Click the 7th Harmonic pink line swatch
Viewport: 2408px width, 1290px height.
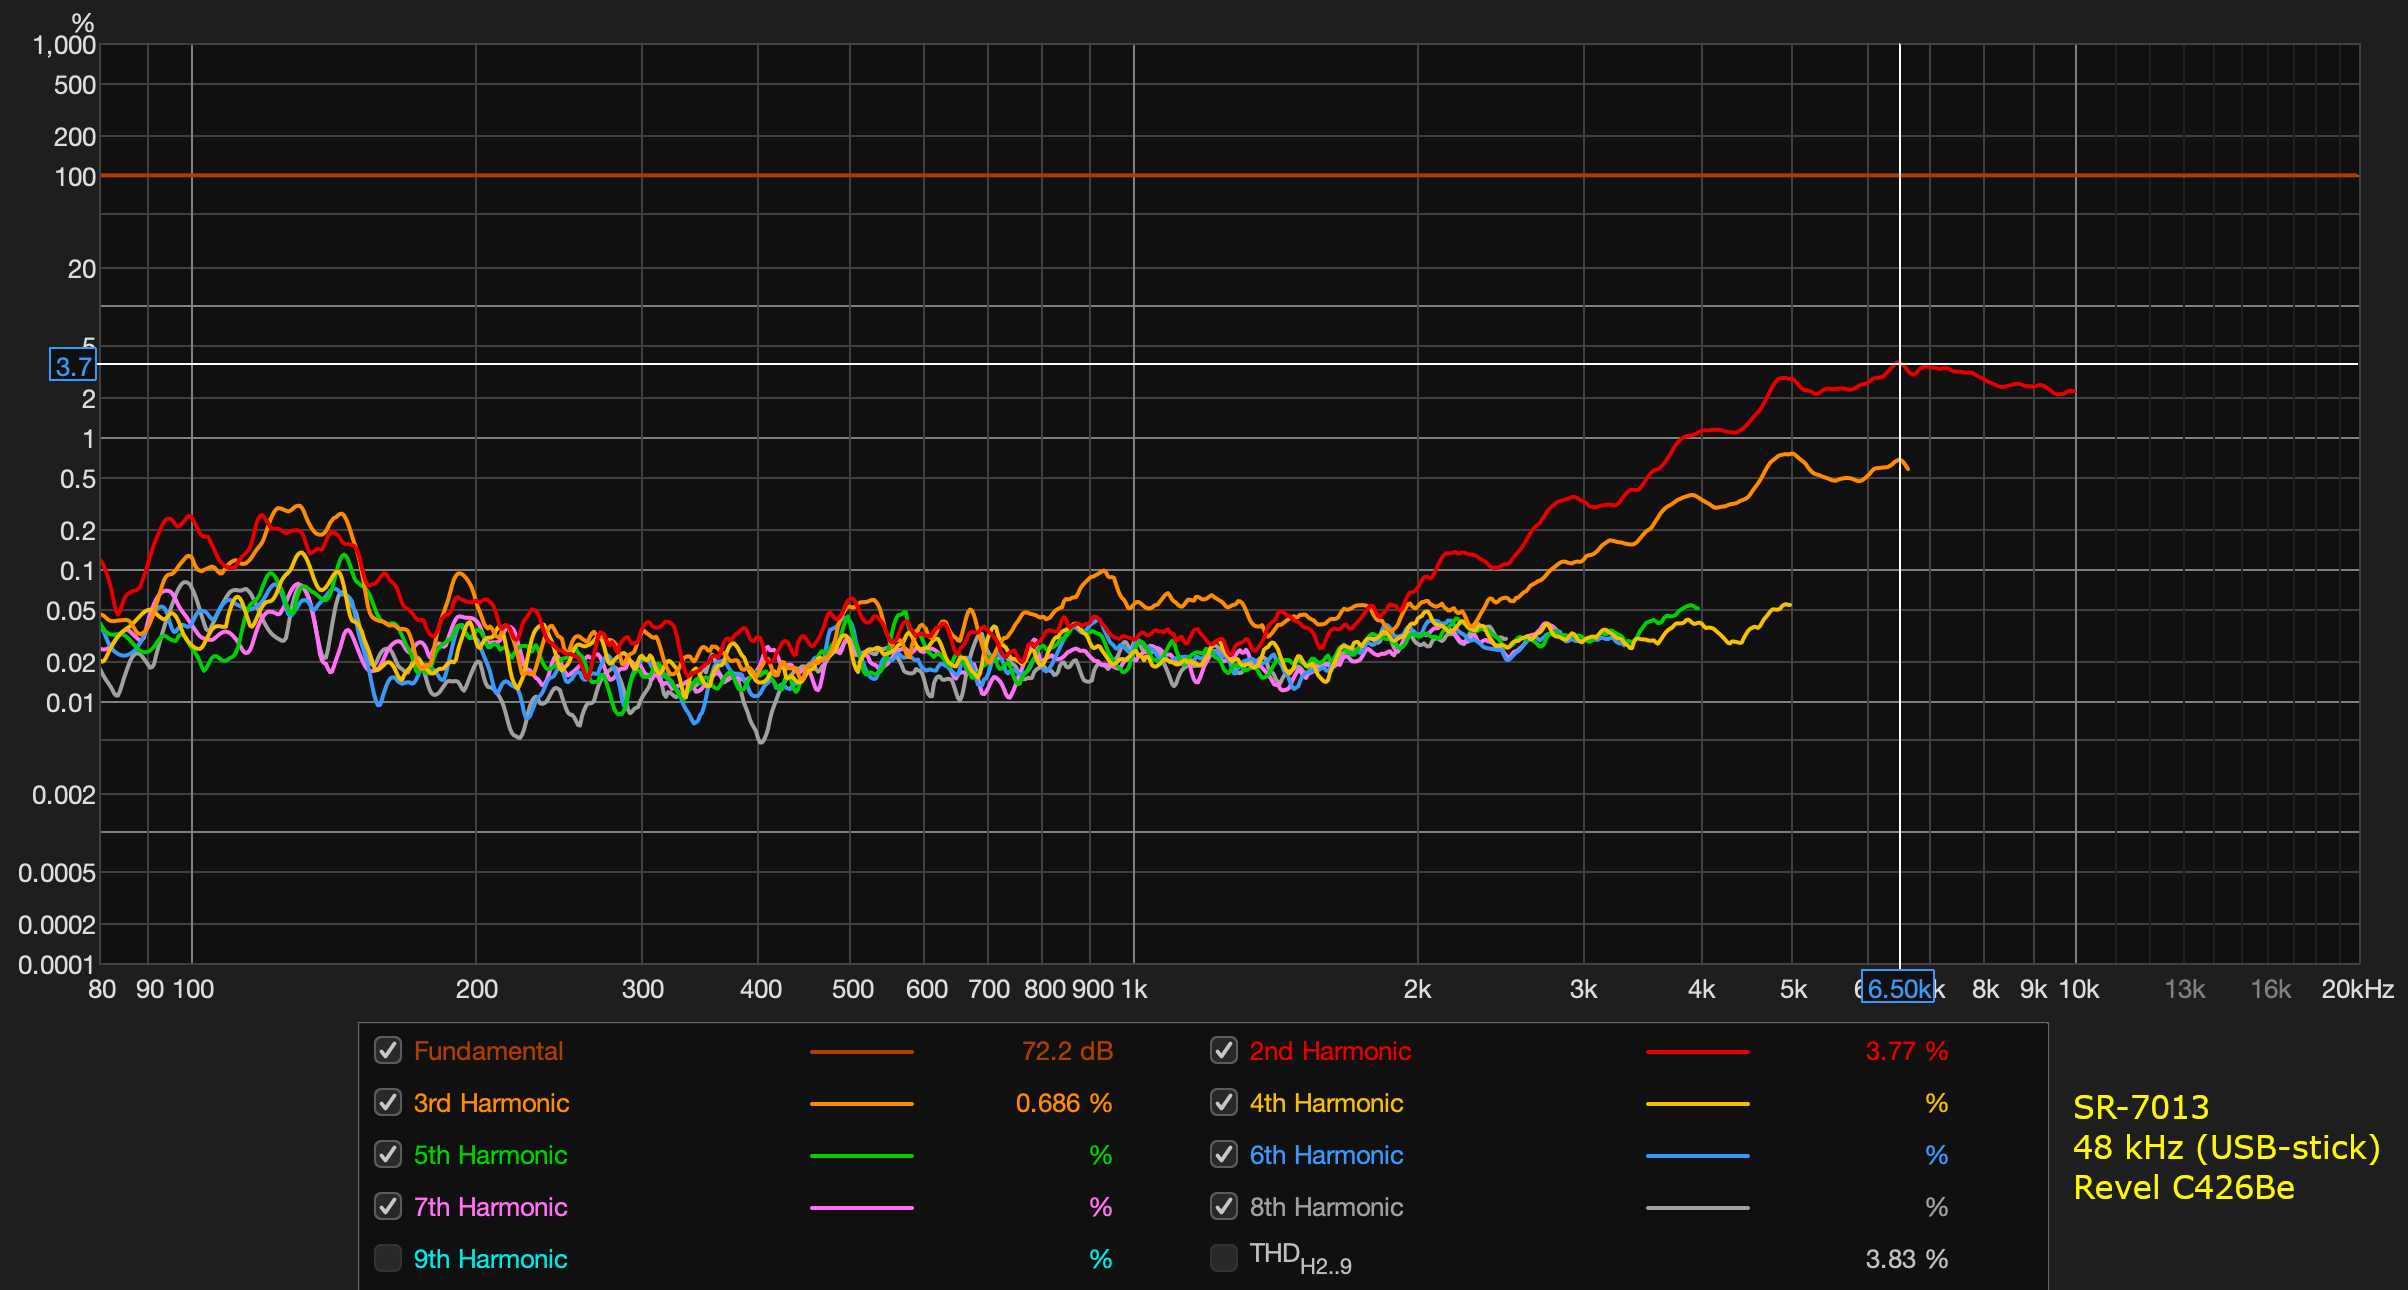point(861,1208)
